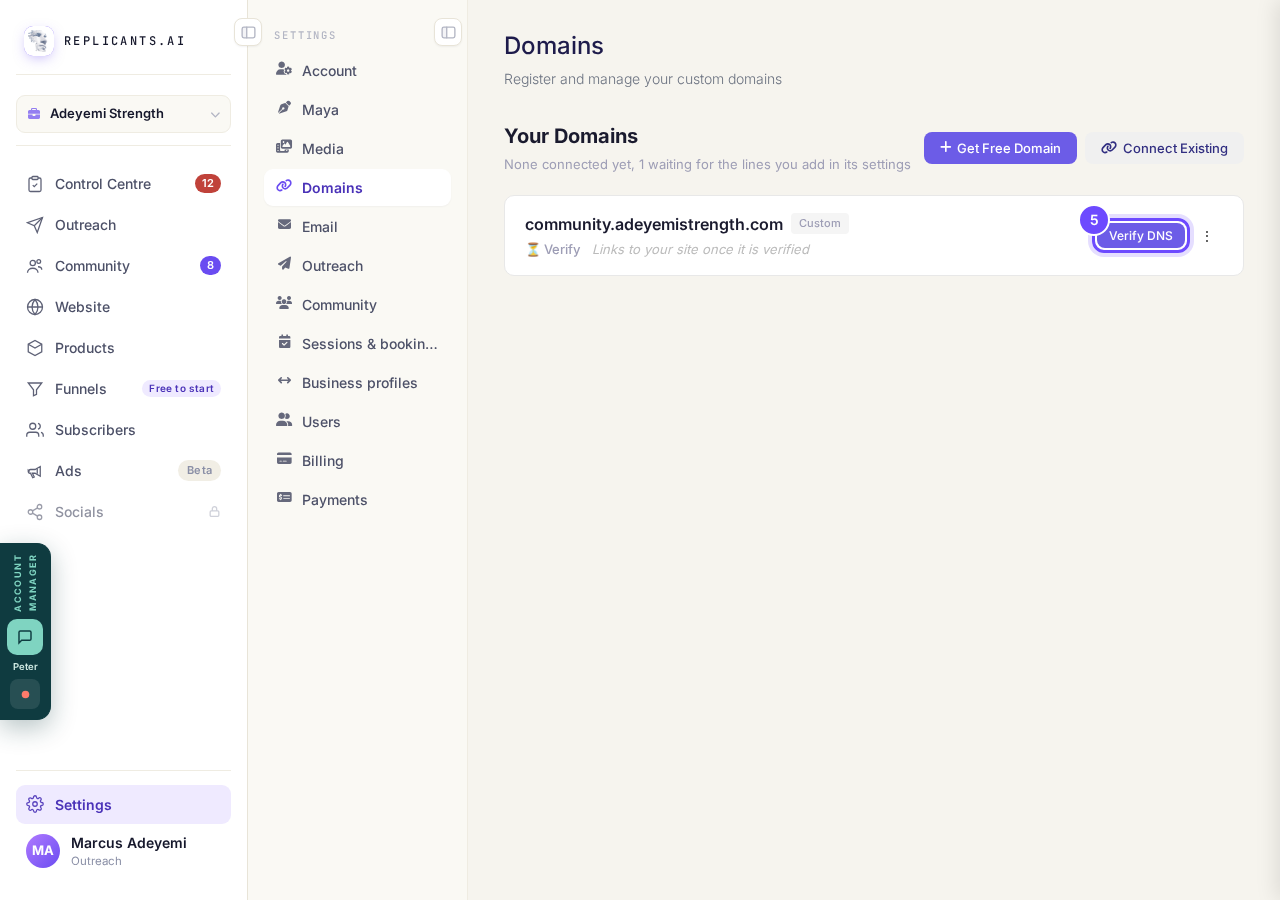The width and height of the screenshot is (1280, 900).
Task: Open Payments settings
Action: (x=357, y=499)
